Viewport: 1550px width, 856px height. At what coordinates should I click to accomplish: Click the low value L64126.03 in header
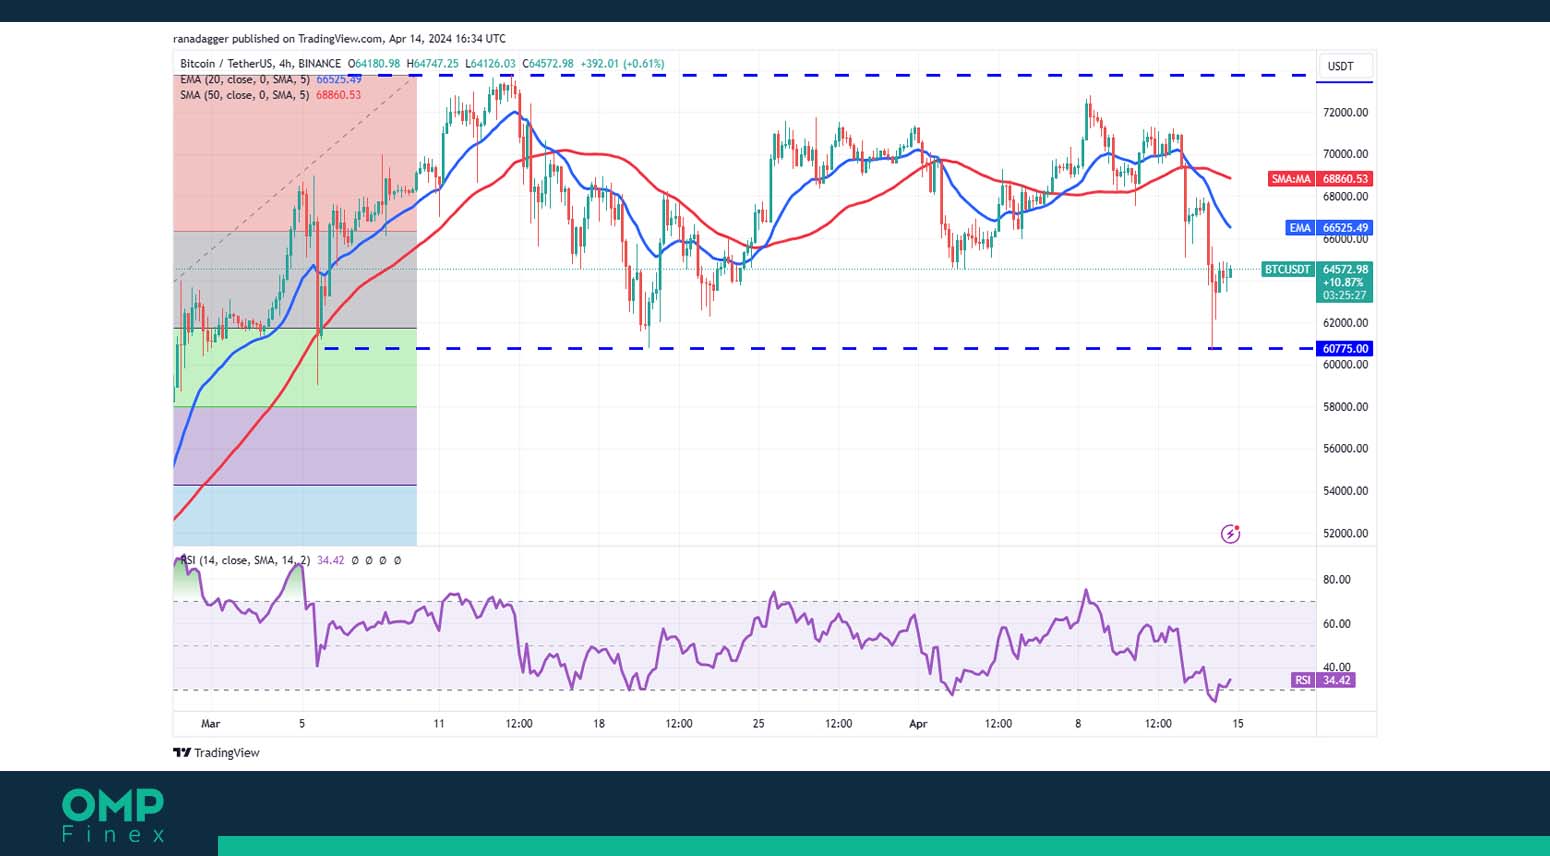(x=491, y=64)
